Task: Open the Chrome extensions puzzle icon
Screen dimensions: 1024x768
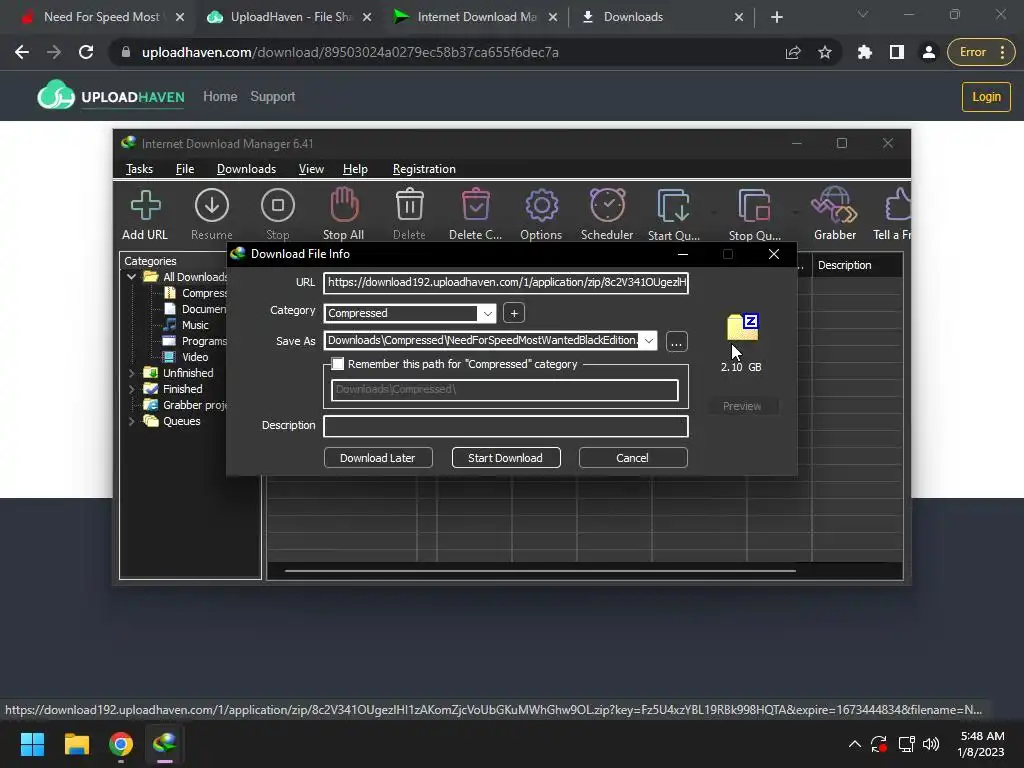Action: click(865, 52)
